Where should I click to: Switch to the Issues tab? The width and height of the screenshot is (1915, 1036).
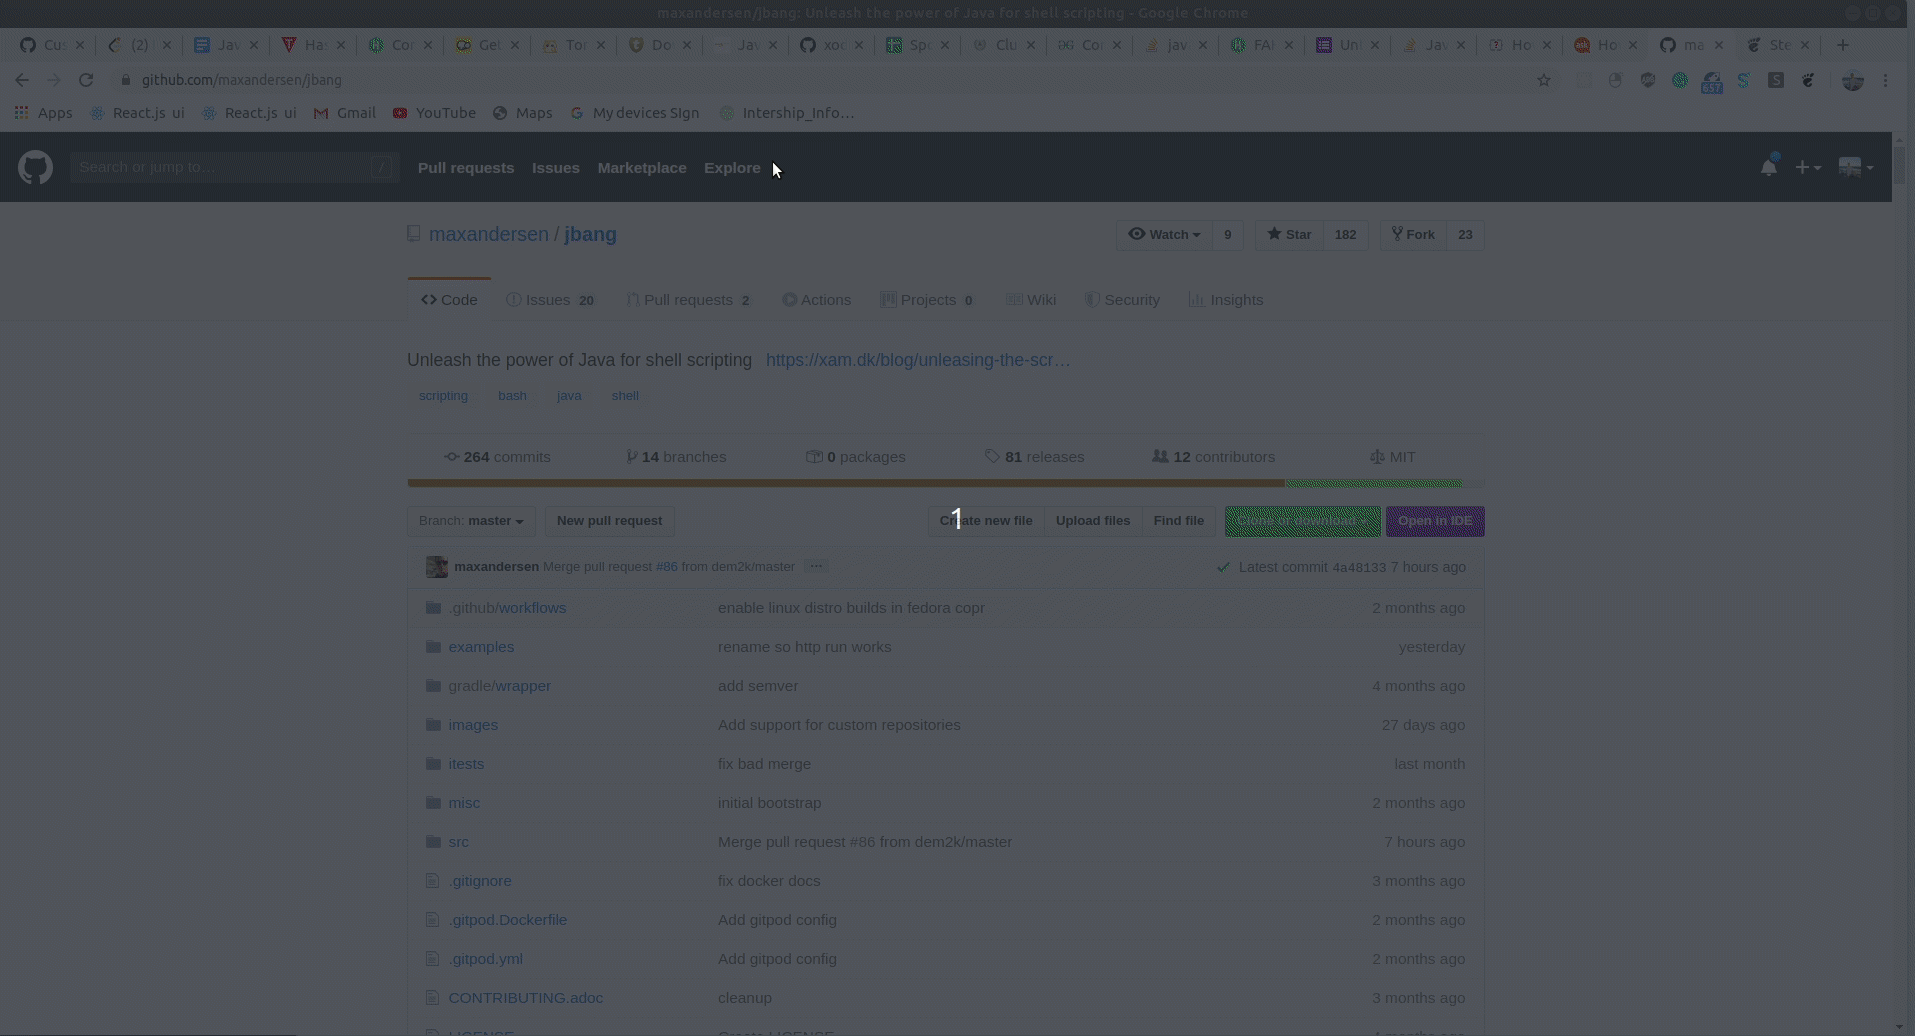(550, 300)
